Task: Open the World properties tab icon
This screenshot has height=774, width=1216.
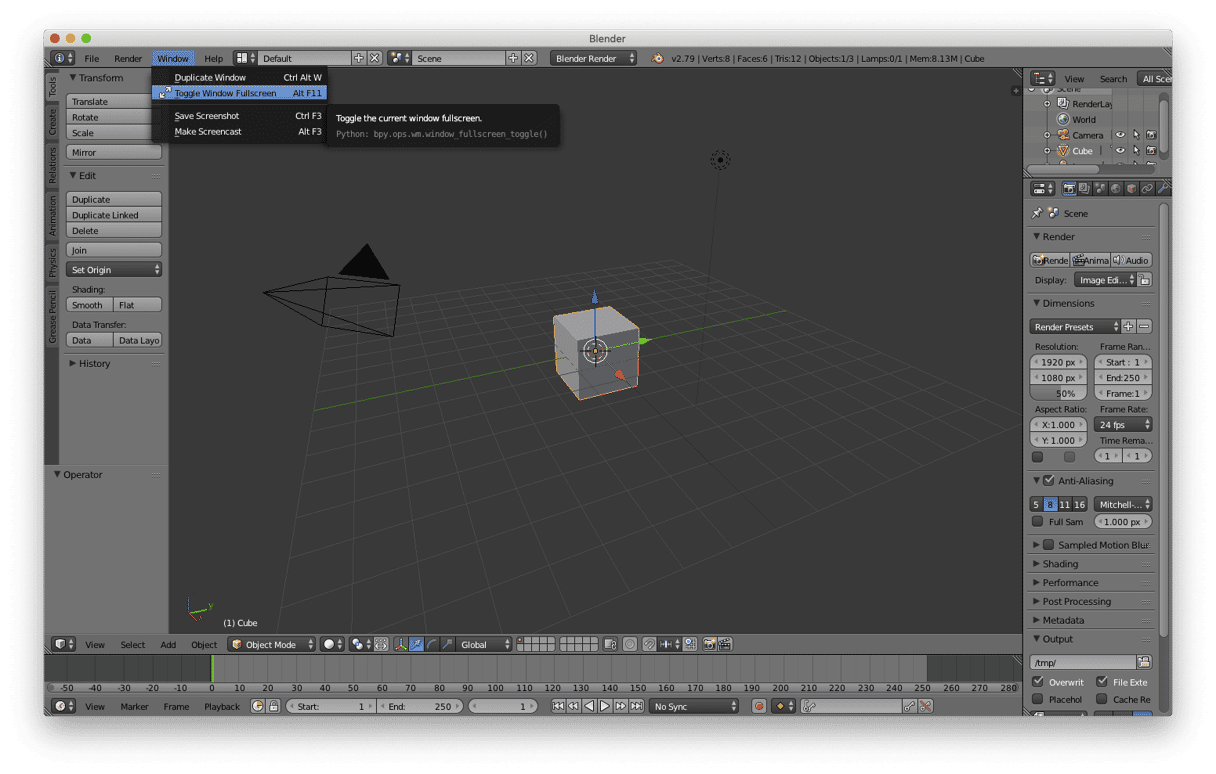Action: pos(1115,188)
